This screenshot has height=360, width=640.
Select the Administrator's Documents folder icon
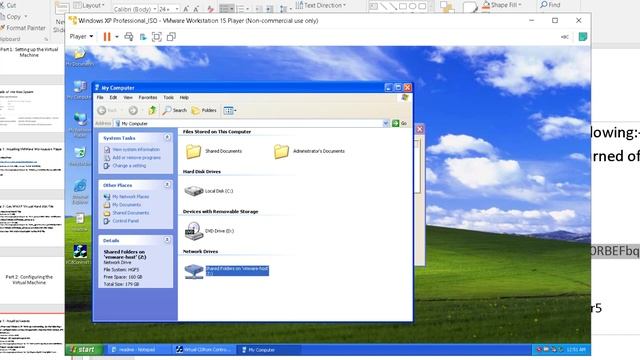[281, 151]
